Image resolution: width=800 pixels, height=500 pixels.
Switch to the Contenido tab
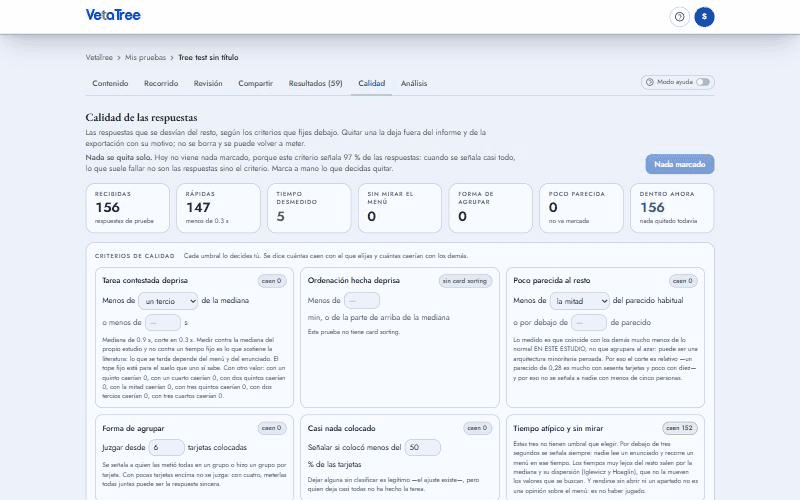coord(110,83)
